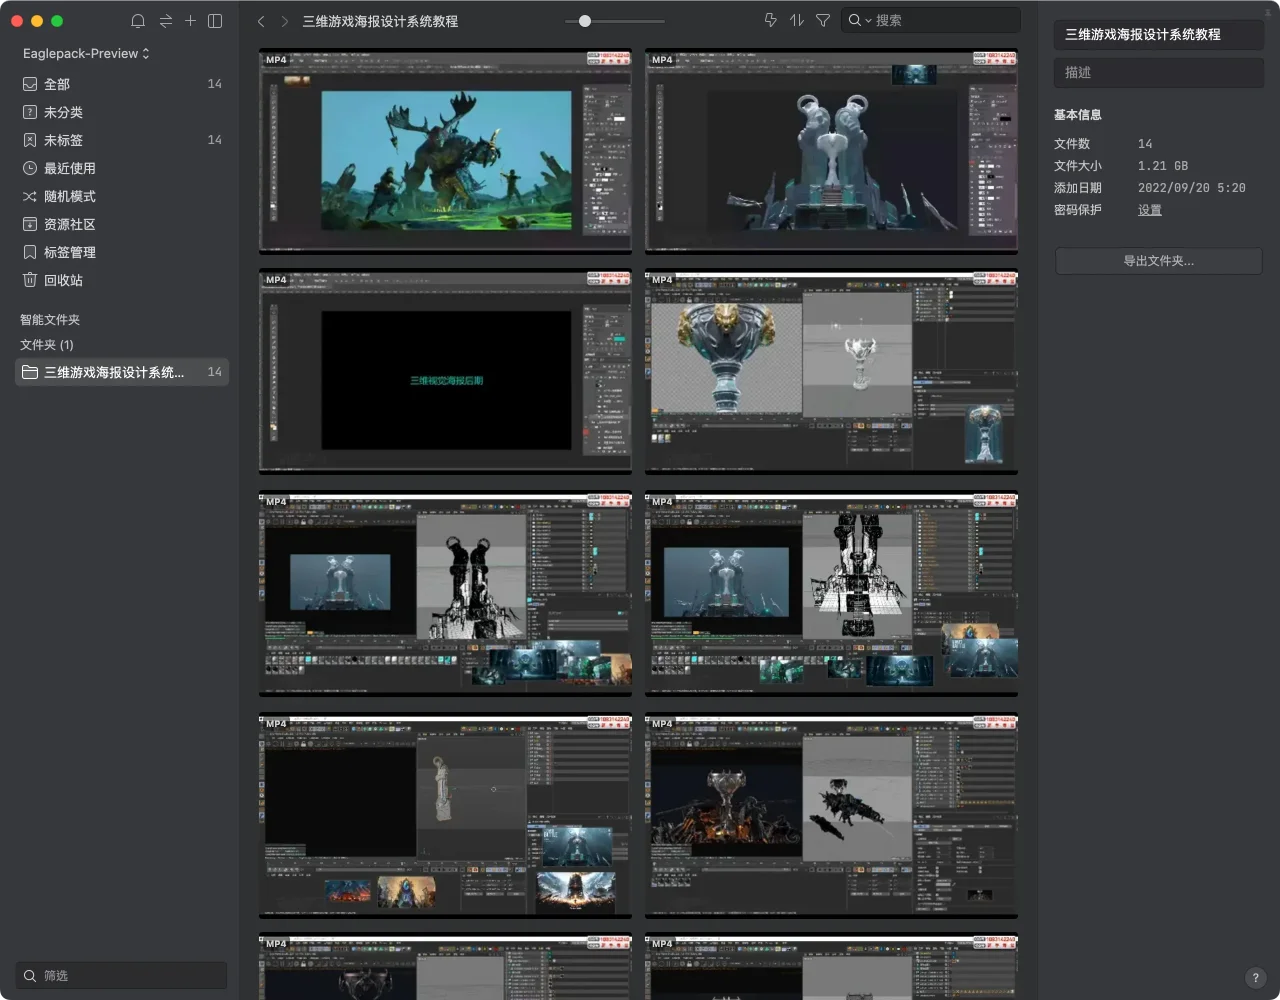
Task: Open 标签管理 in the sidebar
Action: pyautogui.click(x=122, y=252)
